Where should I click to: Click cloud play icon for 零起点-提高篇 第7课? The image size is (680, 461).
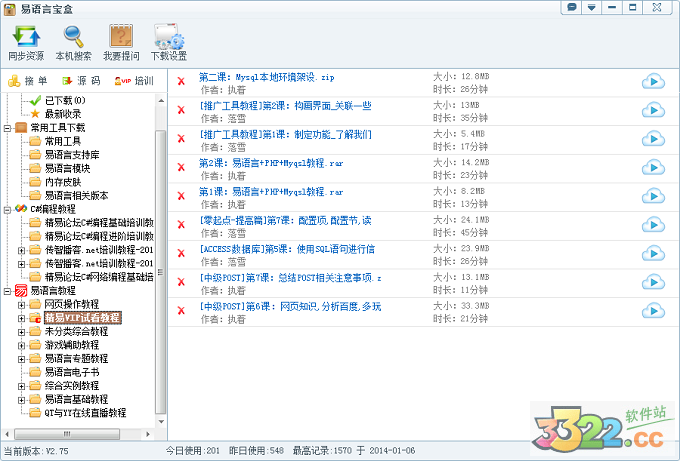[653, 225]
